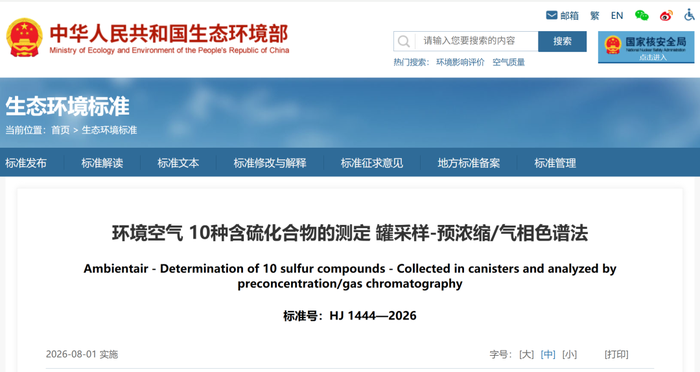Switch to Traditional Chinese via 繁
Screen dimensions: 700x372
pyautogui.click(x=594, y=16)
